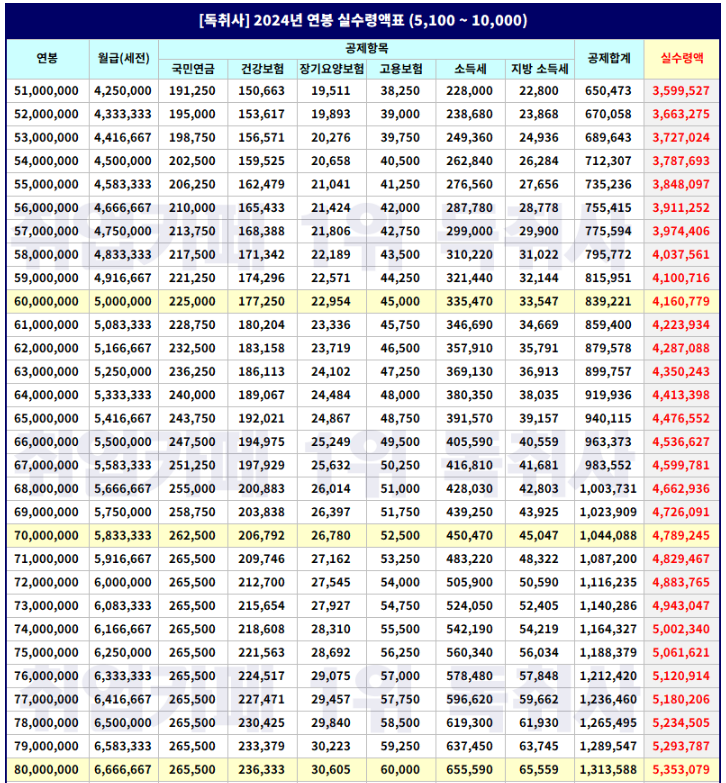Select health insurance 186,113
This screenshot has height=783, width=726.
tap(261, 372)
